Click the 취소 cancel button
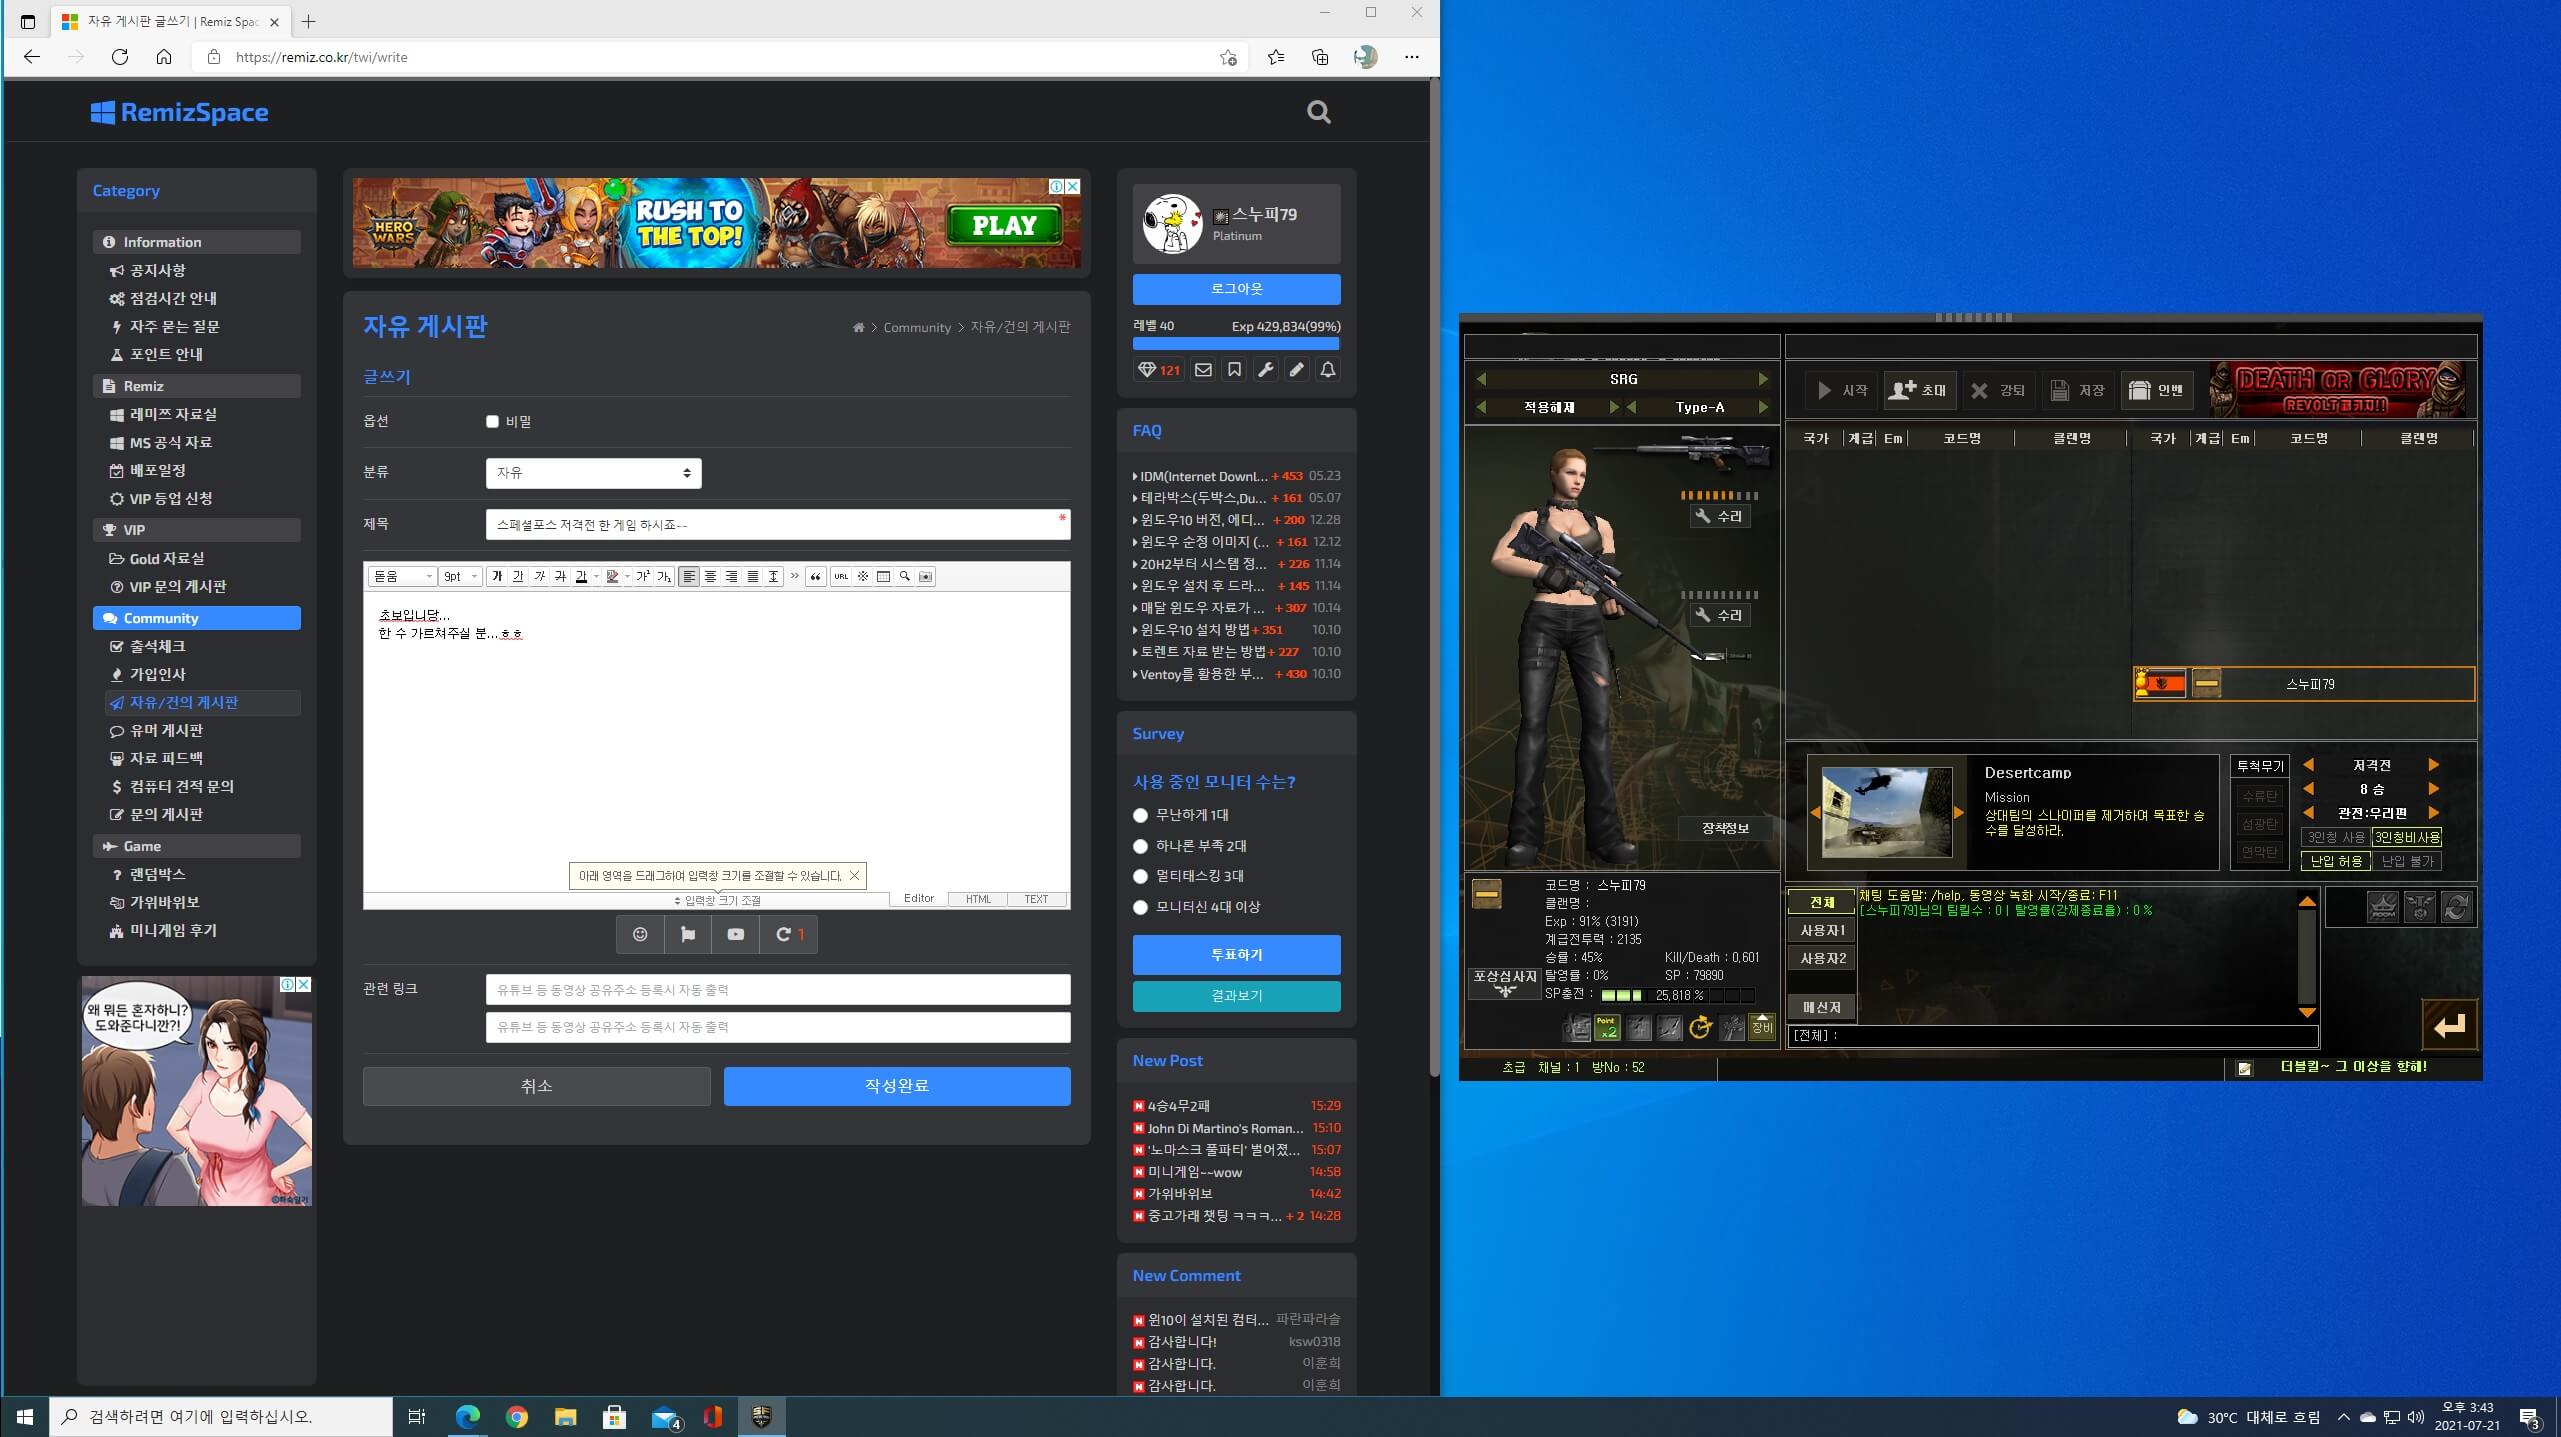The image size is (2561, 1437). (536, 1086)
